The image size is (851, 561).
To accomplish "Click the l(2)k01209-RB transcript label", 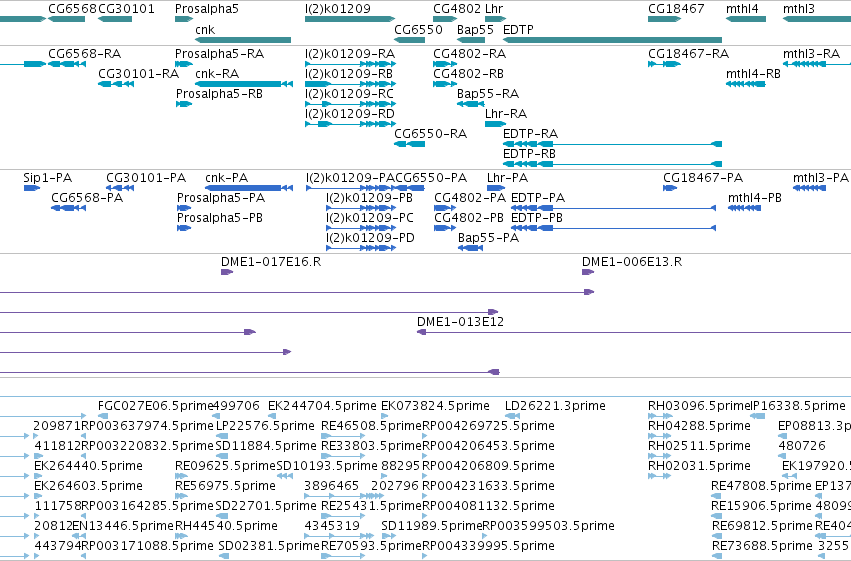I will click(349, 74).
